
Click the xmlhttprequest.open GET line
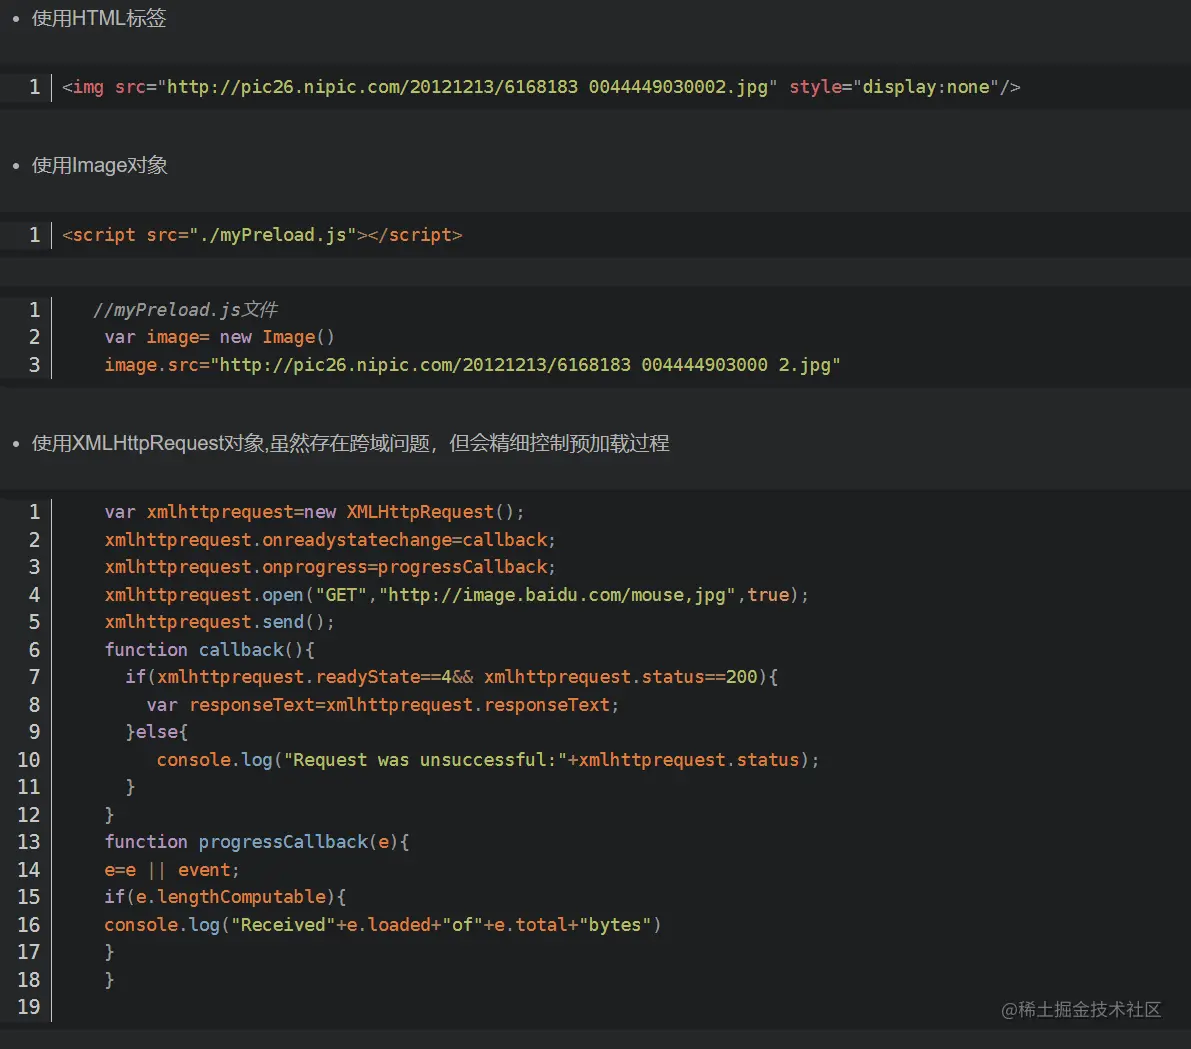click(x=456, y=595)
